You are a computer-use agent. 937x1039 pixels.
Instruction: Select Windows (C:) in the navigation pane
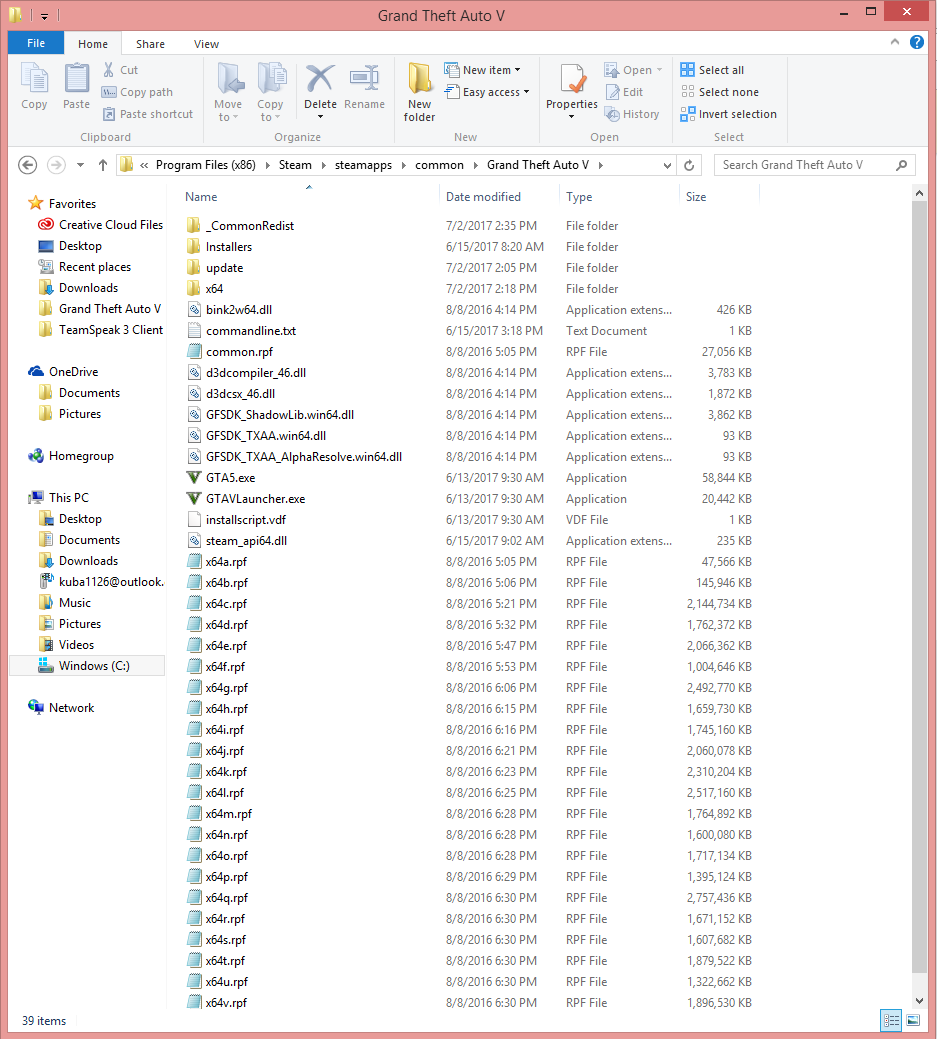pyautogui.click(x=87, y=666)
